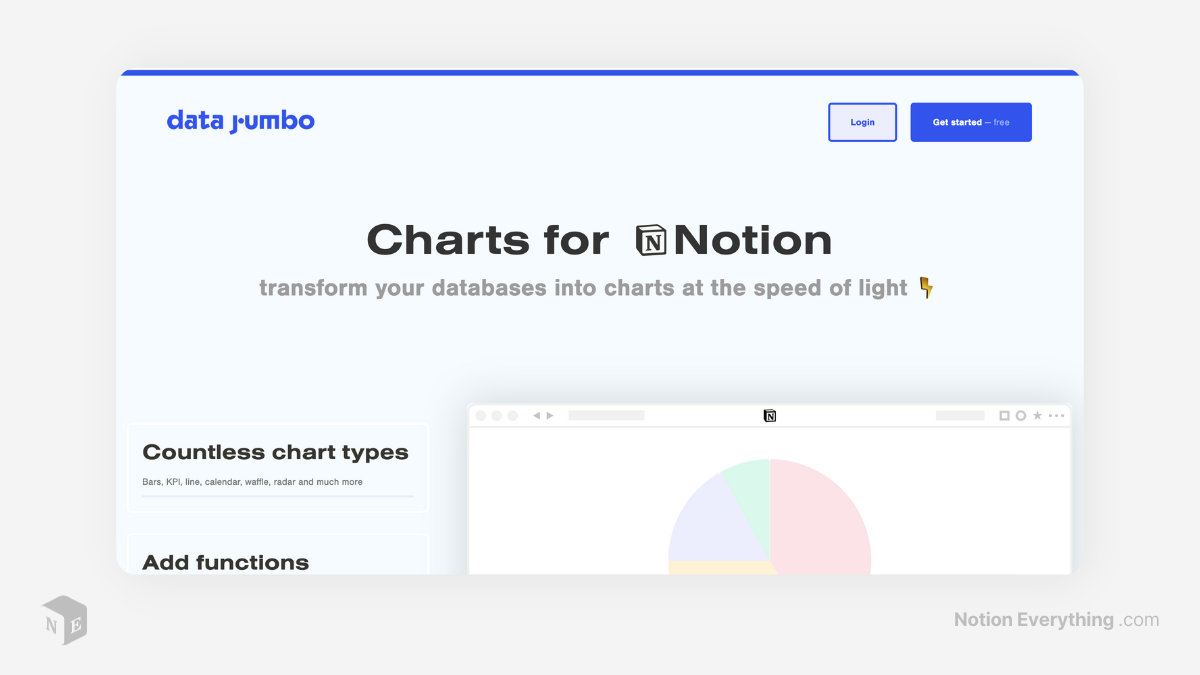The width and height of the screenshot is (1200, 675).
Task: Click the red traffic light dot on the mockup
Action: (x=481, y=415)
